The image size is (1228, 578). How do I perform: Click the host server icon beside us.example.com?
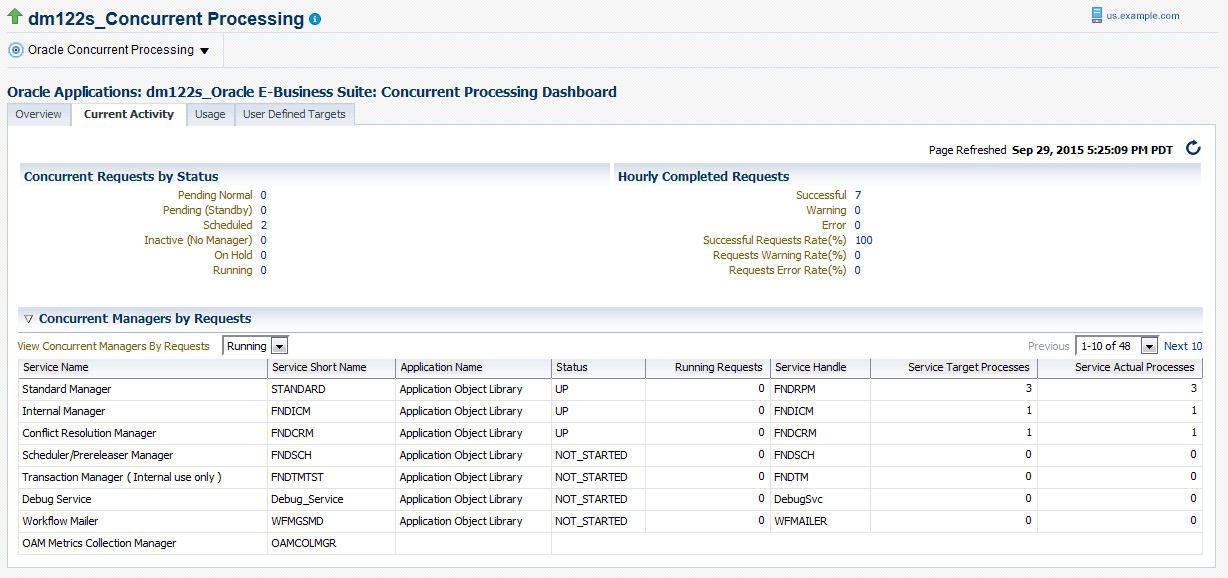click(x=1097, y=15)
